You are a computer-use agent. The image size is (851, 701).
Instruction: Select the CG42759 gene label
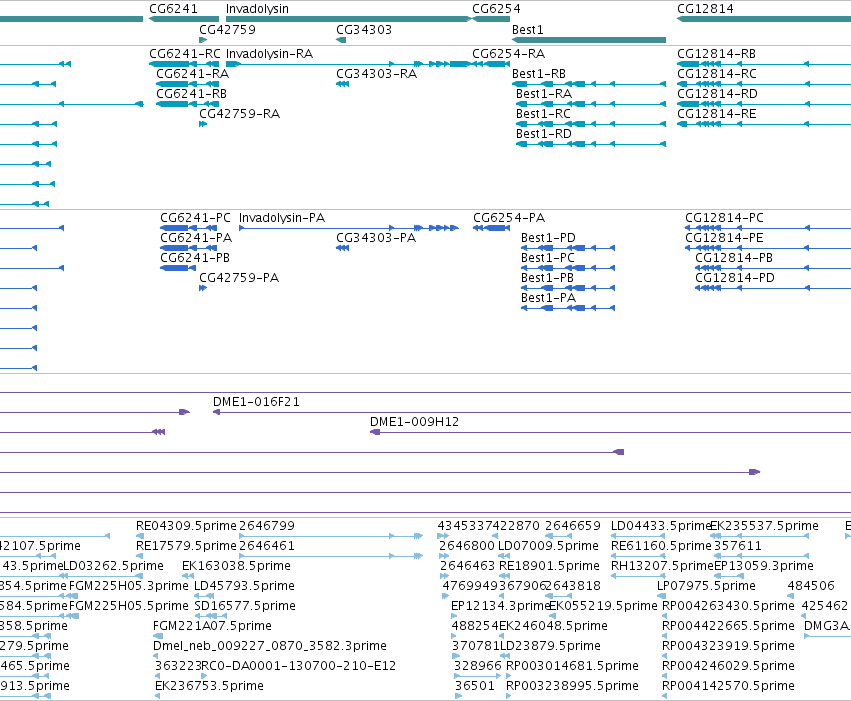[x=227, y=29]
